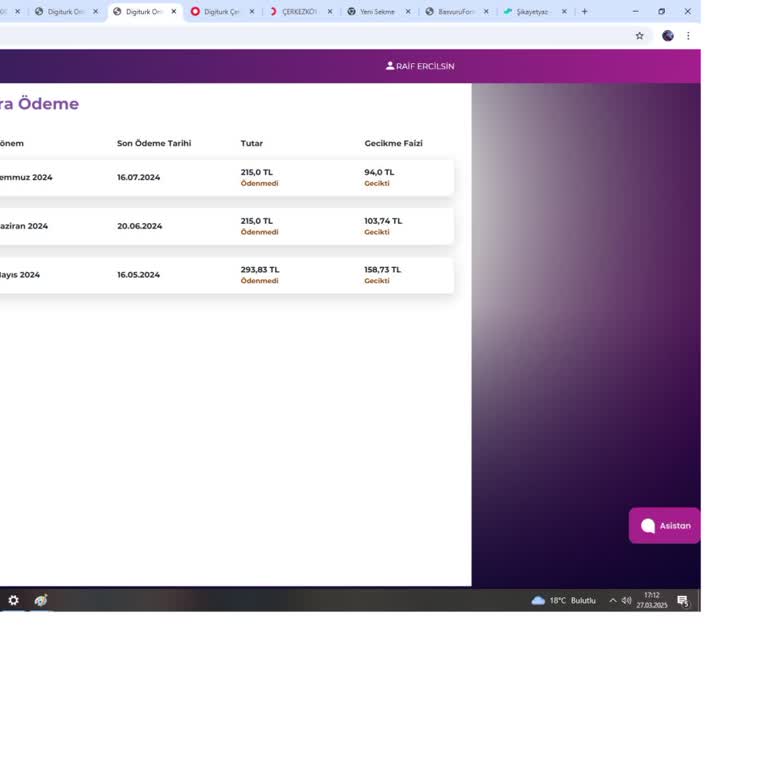The height and width of the screenshot is (768, 768).
Task: Click Ödenmedi status in the 16.05.2024 row
Action: 259,281
